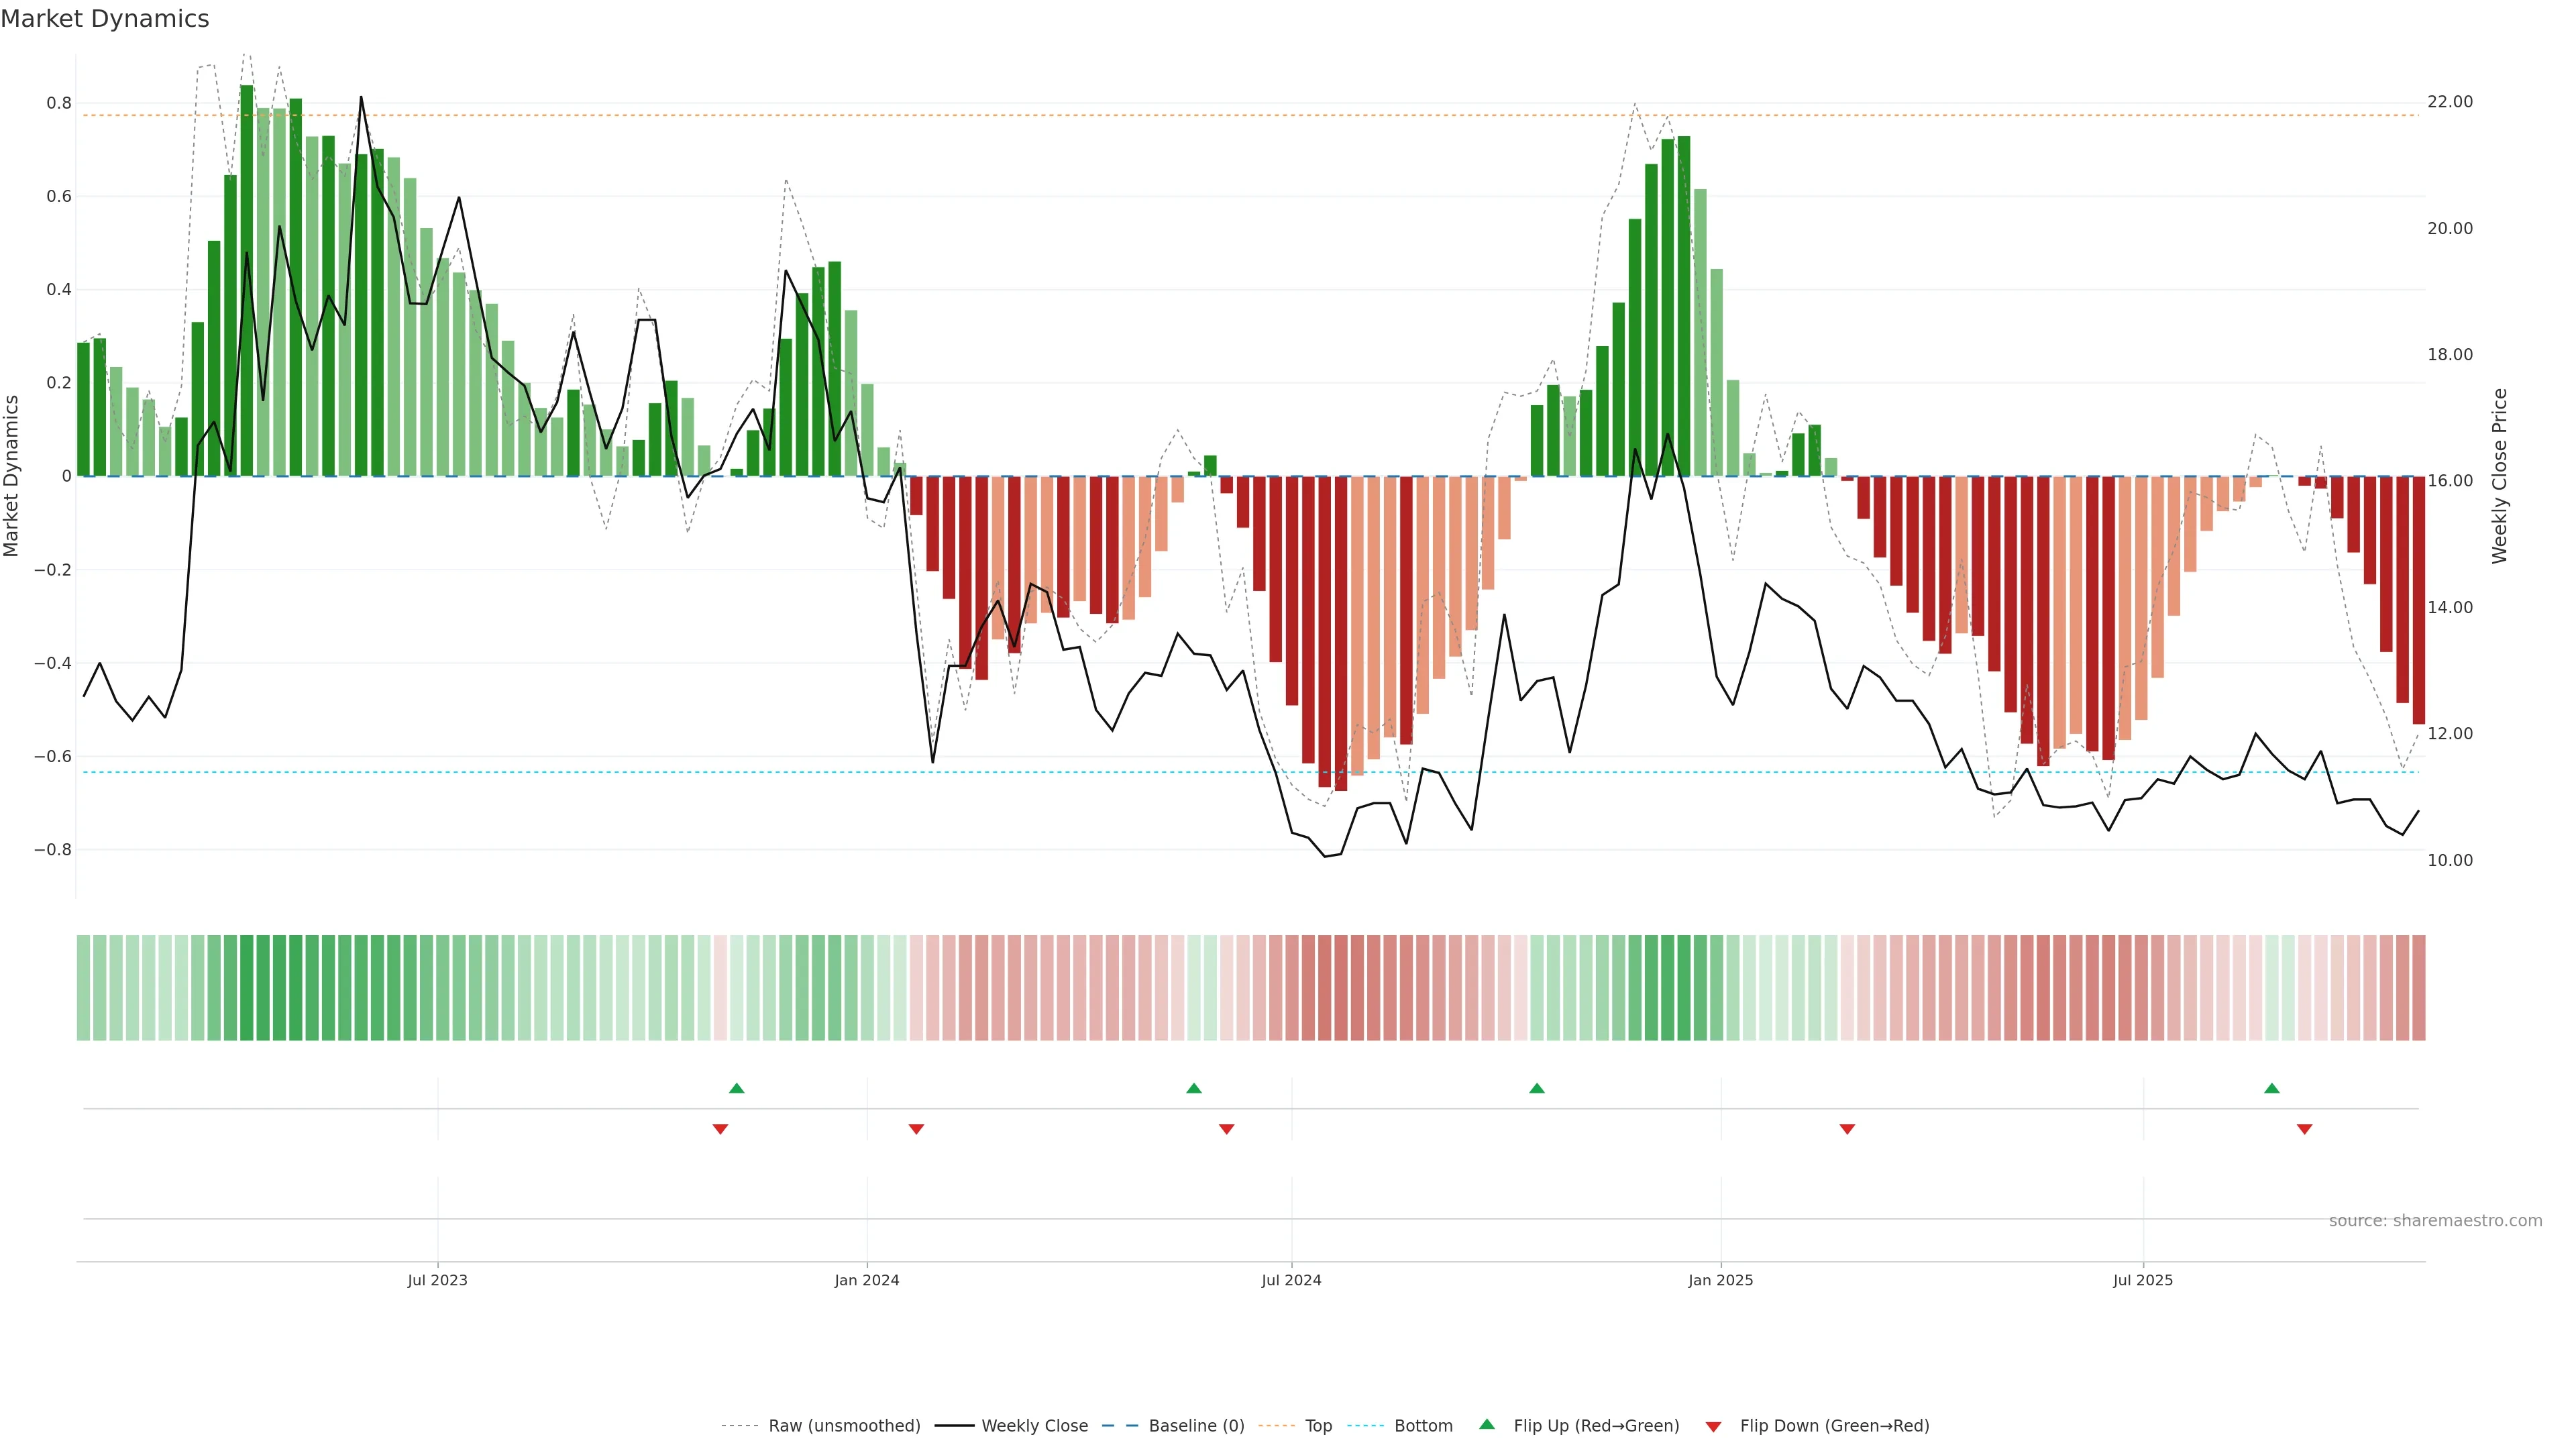The image size is (2576, 1449).
Task: Hide the Top threshold legend entry
Action: coord(1318,1426)
